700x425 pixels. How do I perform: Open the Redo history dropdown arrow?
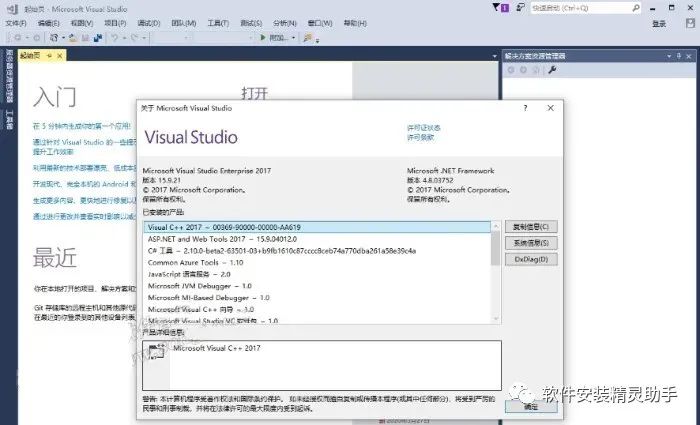144,38
